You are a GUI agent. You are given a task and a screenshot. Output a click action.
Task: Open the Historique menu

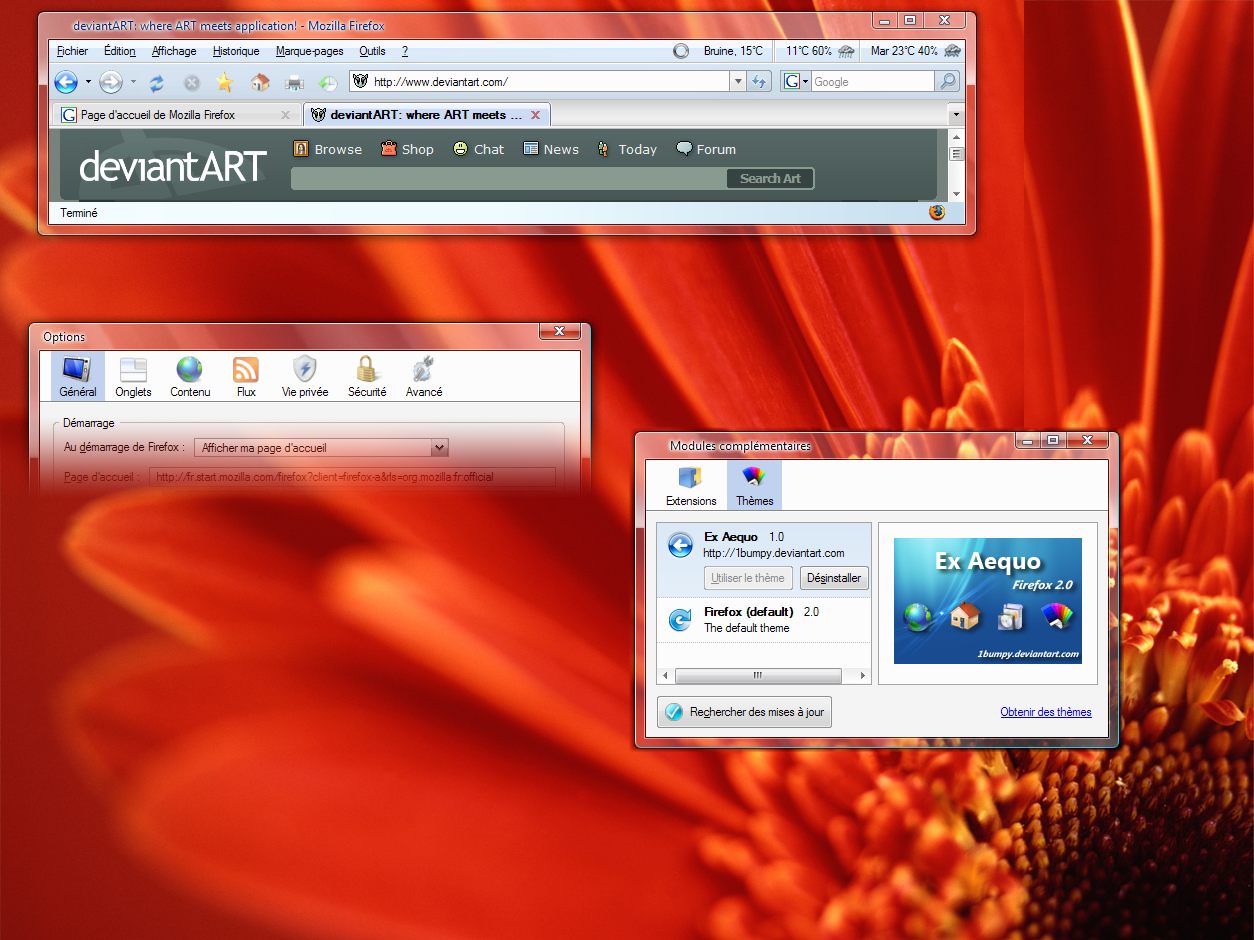pos(236,51)
